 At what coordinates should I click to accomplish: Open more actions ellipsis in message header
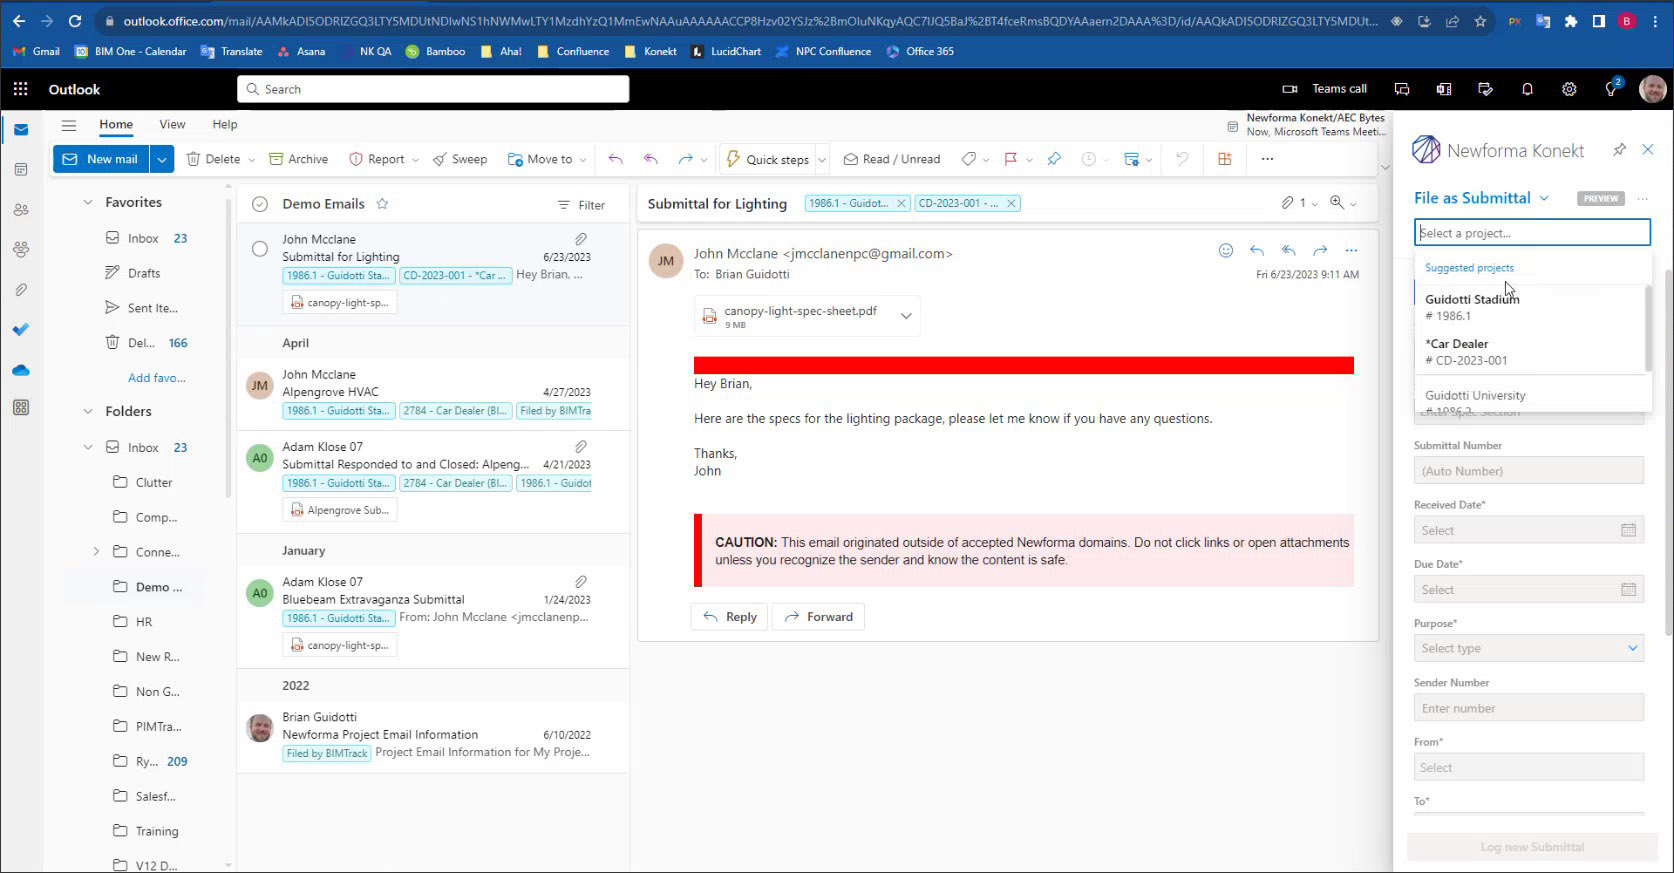point(1352,250)
